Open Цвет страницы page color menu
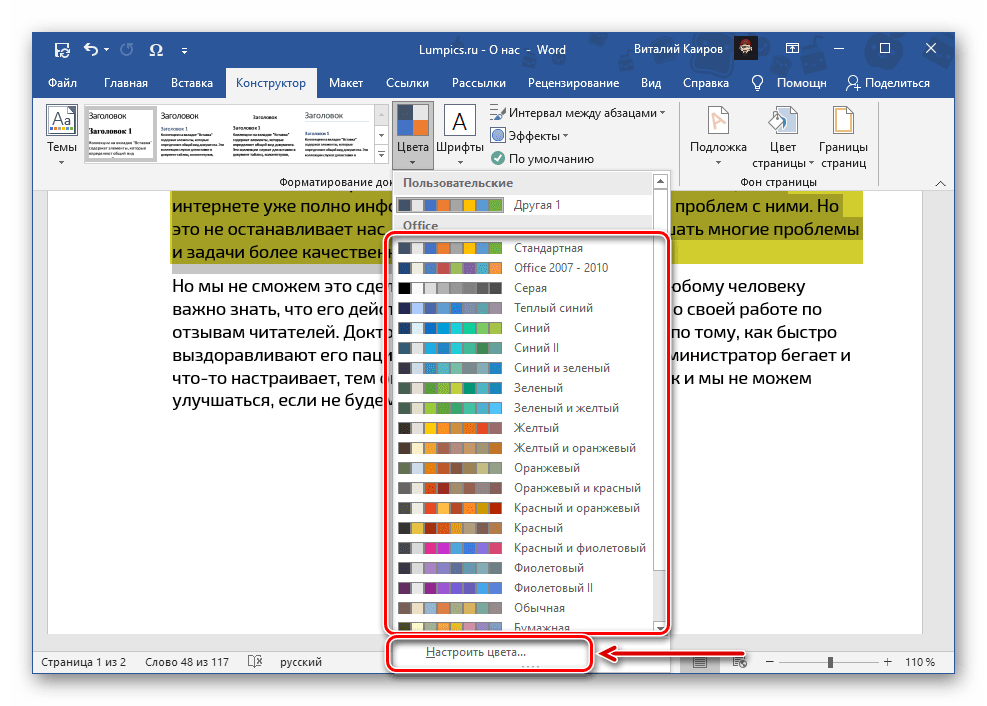 [x=782, y=135]
